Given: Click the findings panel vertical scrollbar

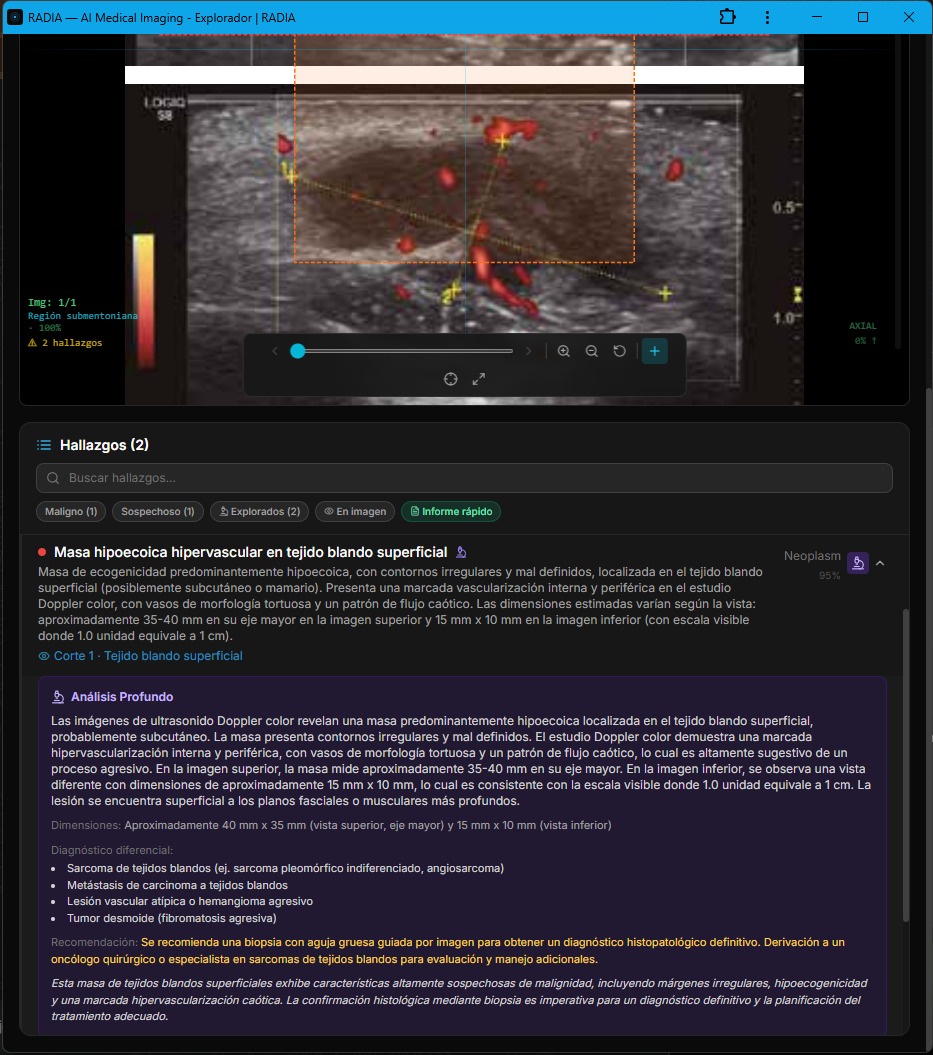Looking at the screenshot, I should (x=905, y=764).
